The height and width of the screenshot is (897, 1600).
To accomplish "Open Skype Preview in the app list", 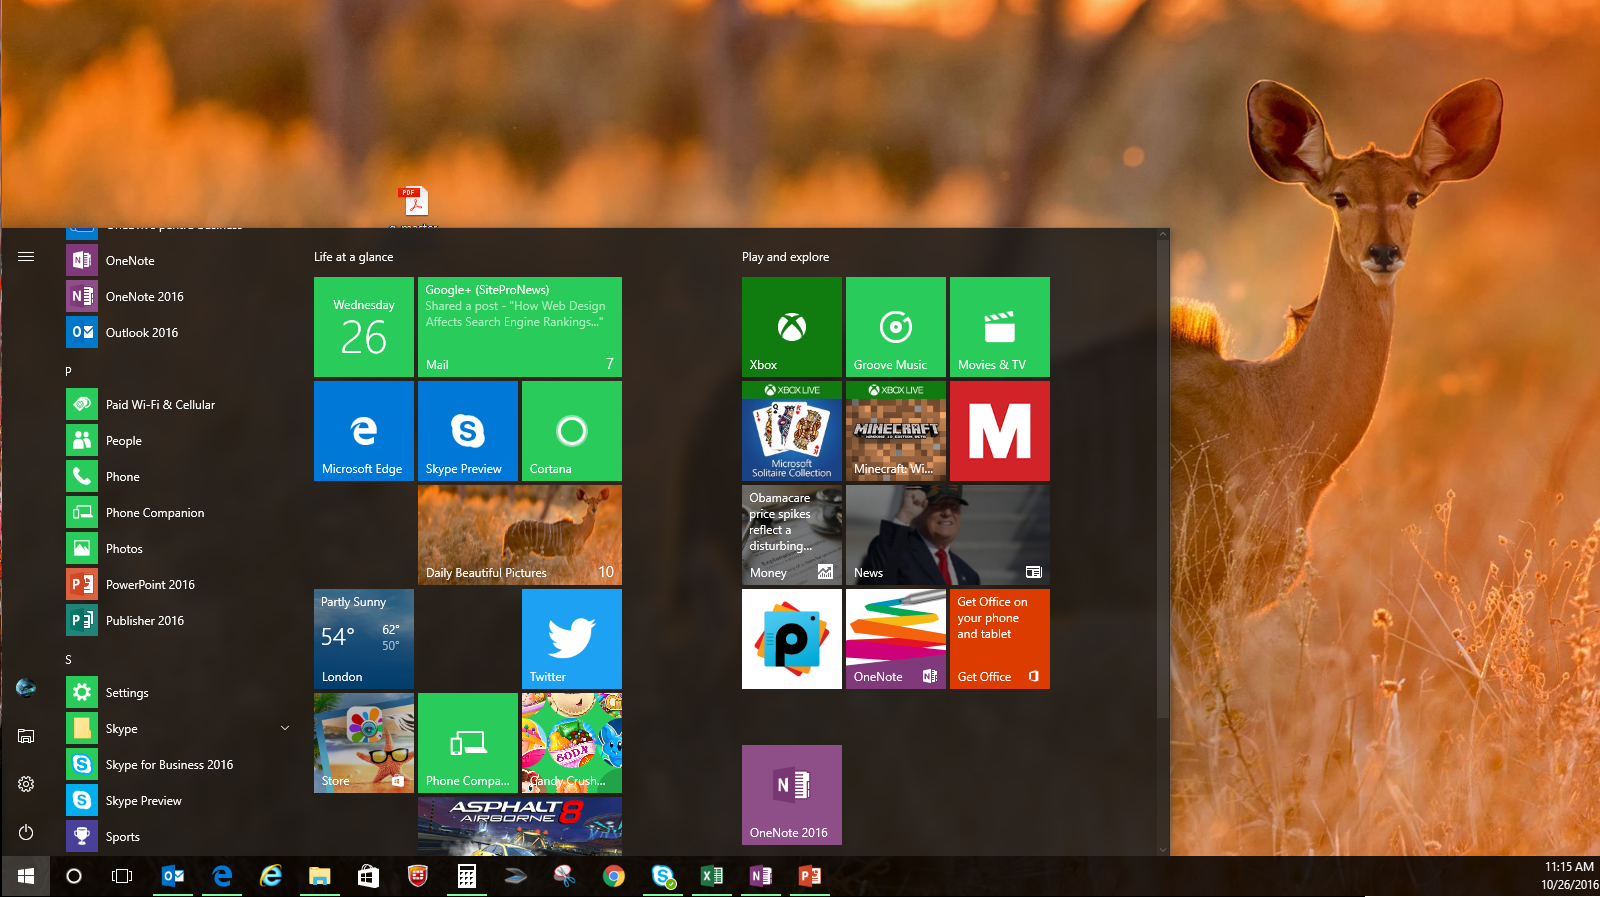I will tap(178, 801).
